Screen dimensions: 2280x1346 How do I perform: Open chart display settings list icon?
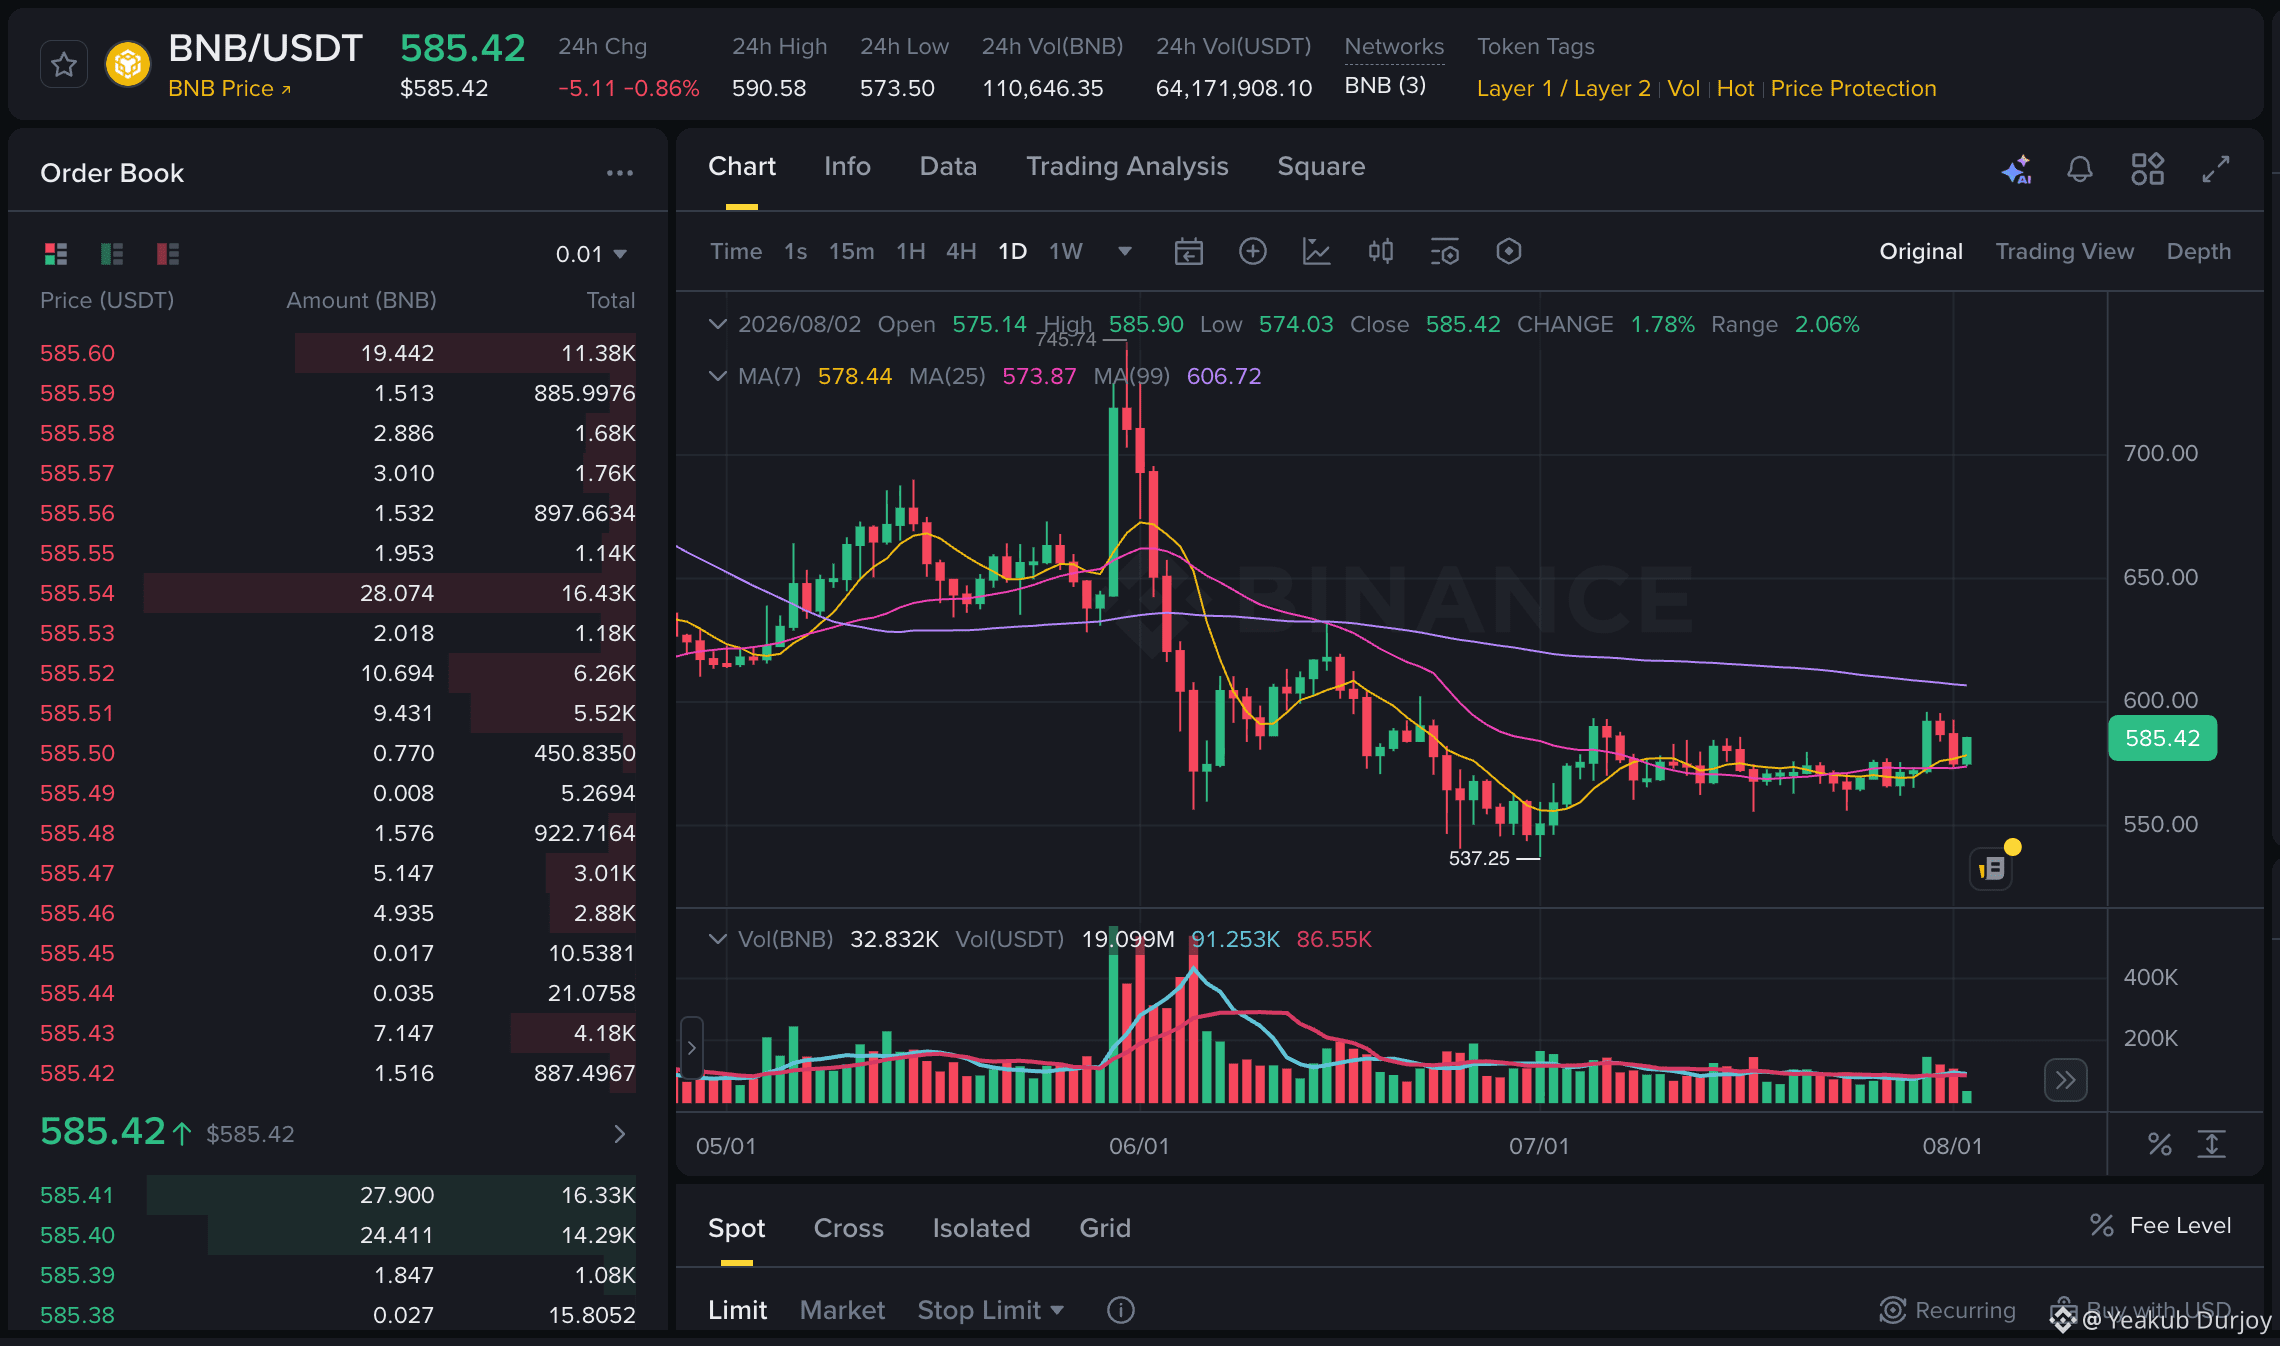tap(1445, 251)
